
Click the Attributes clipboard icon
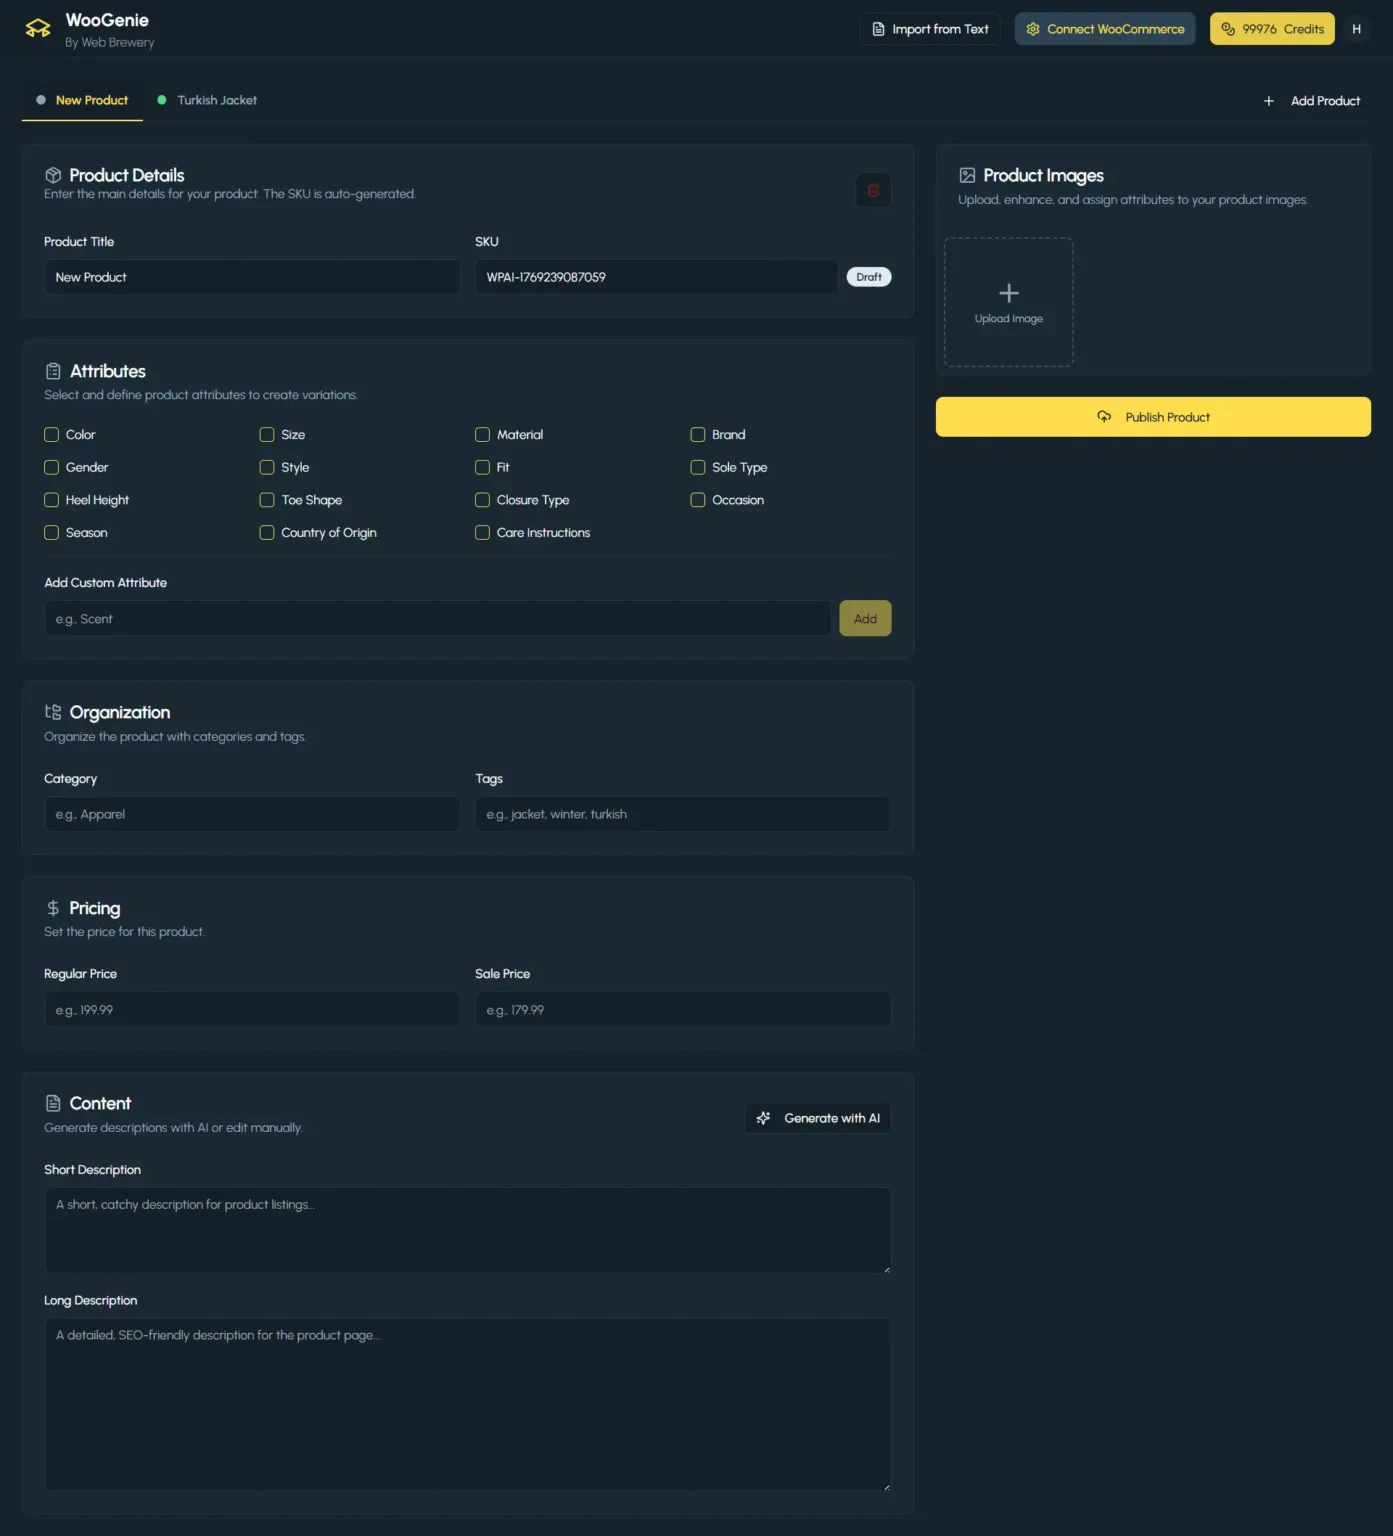pyautogui.click(x=53, y=371)
